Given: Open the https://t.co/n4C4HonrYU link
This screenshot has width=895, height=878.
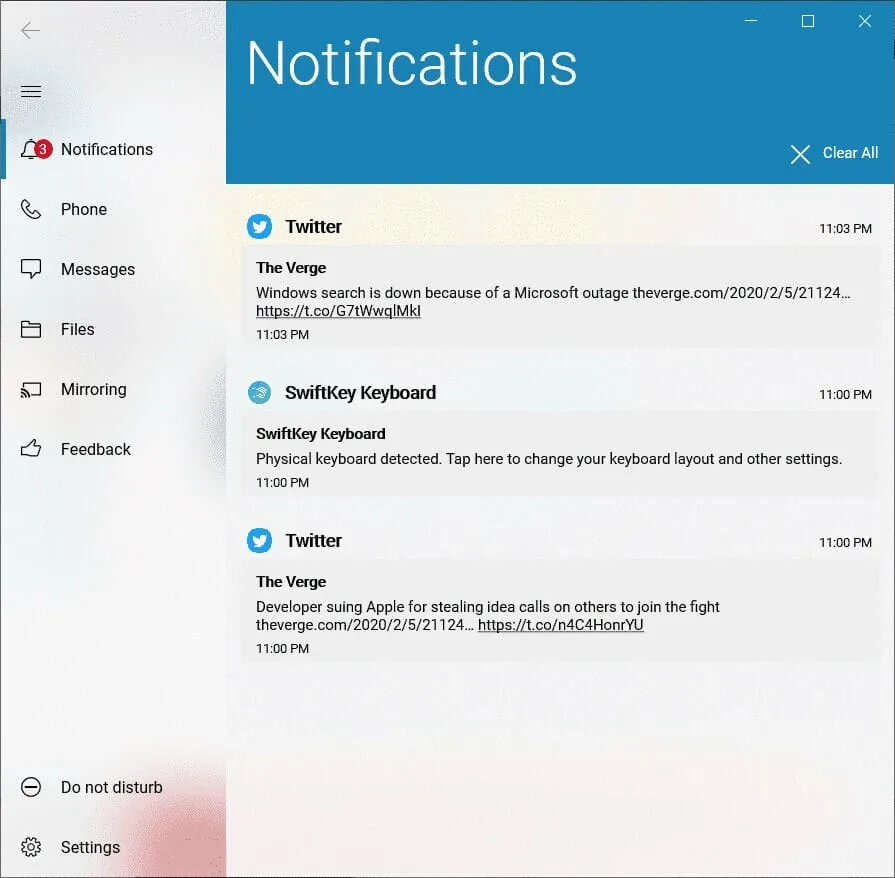Looking at the screenshot, I should click(561, 625).
